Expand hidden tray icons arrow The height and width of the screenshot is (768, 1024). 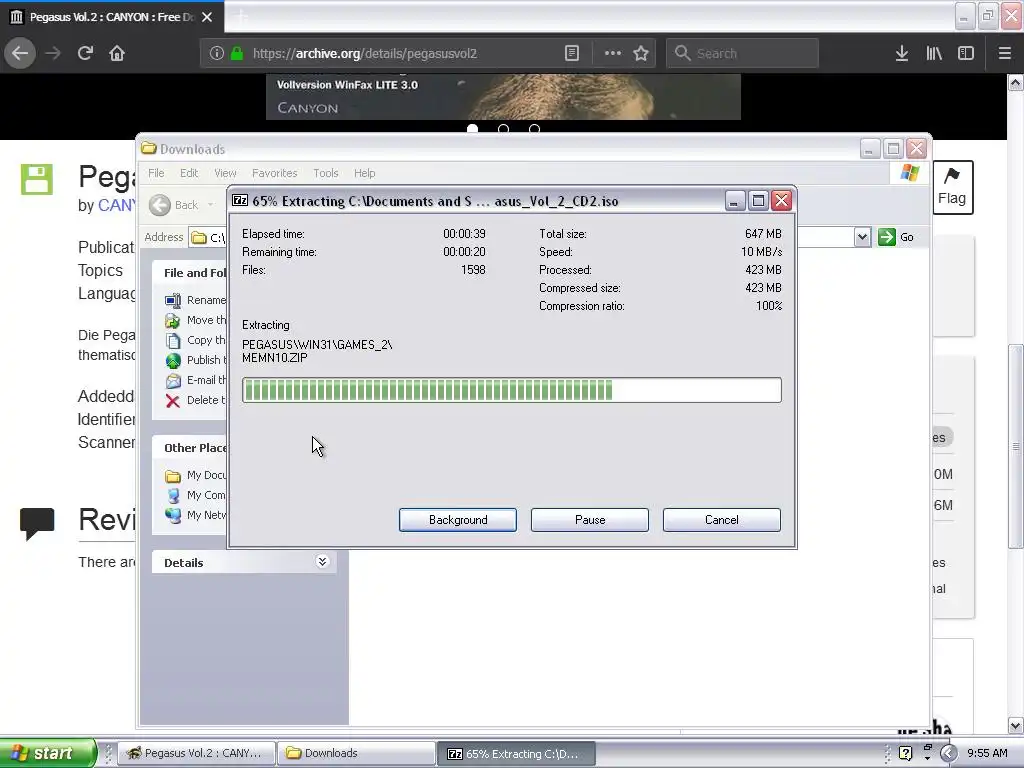click(949, 753)
